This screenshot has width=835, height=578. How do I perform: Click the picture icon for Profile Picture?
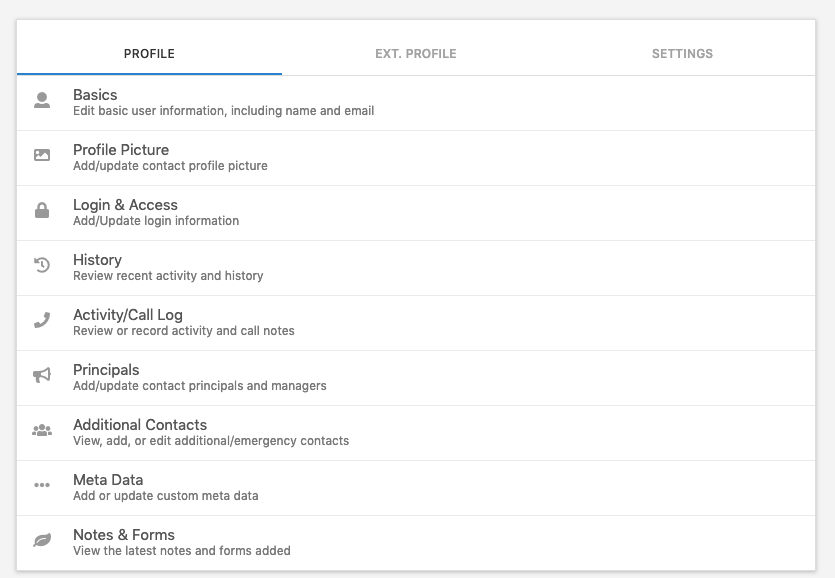[x=41, y=154]
